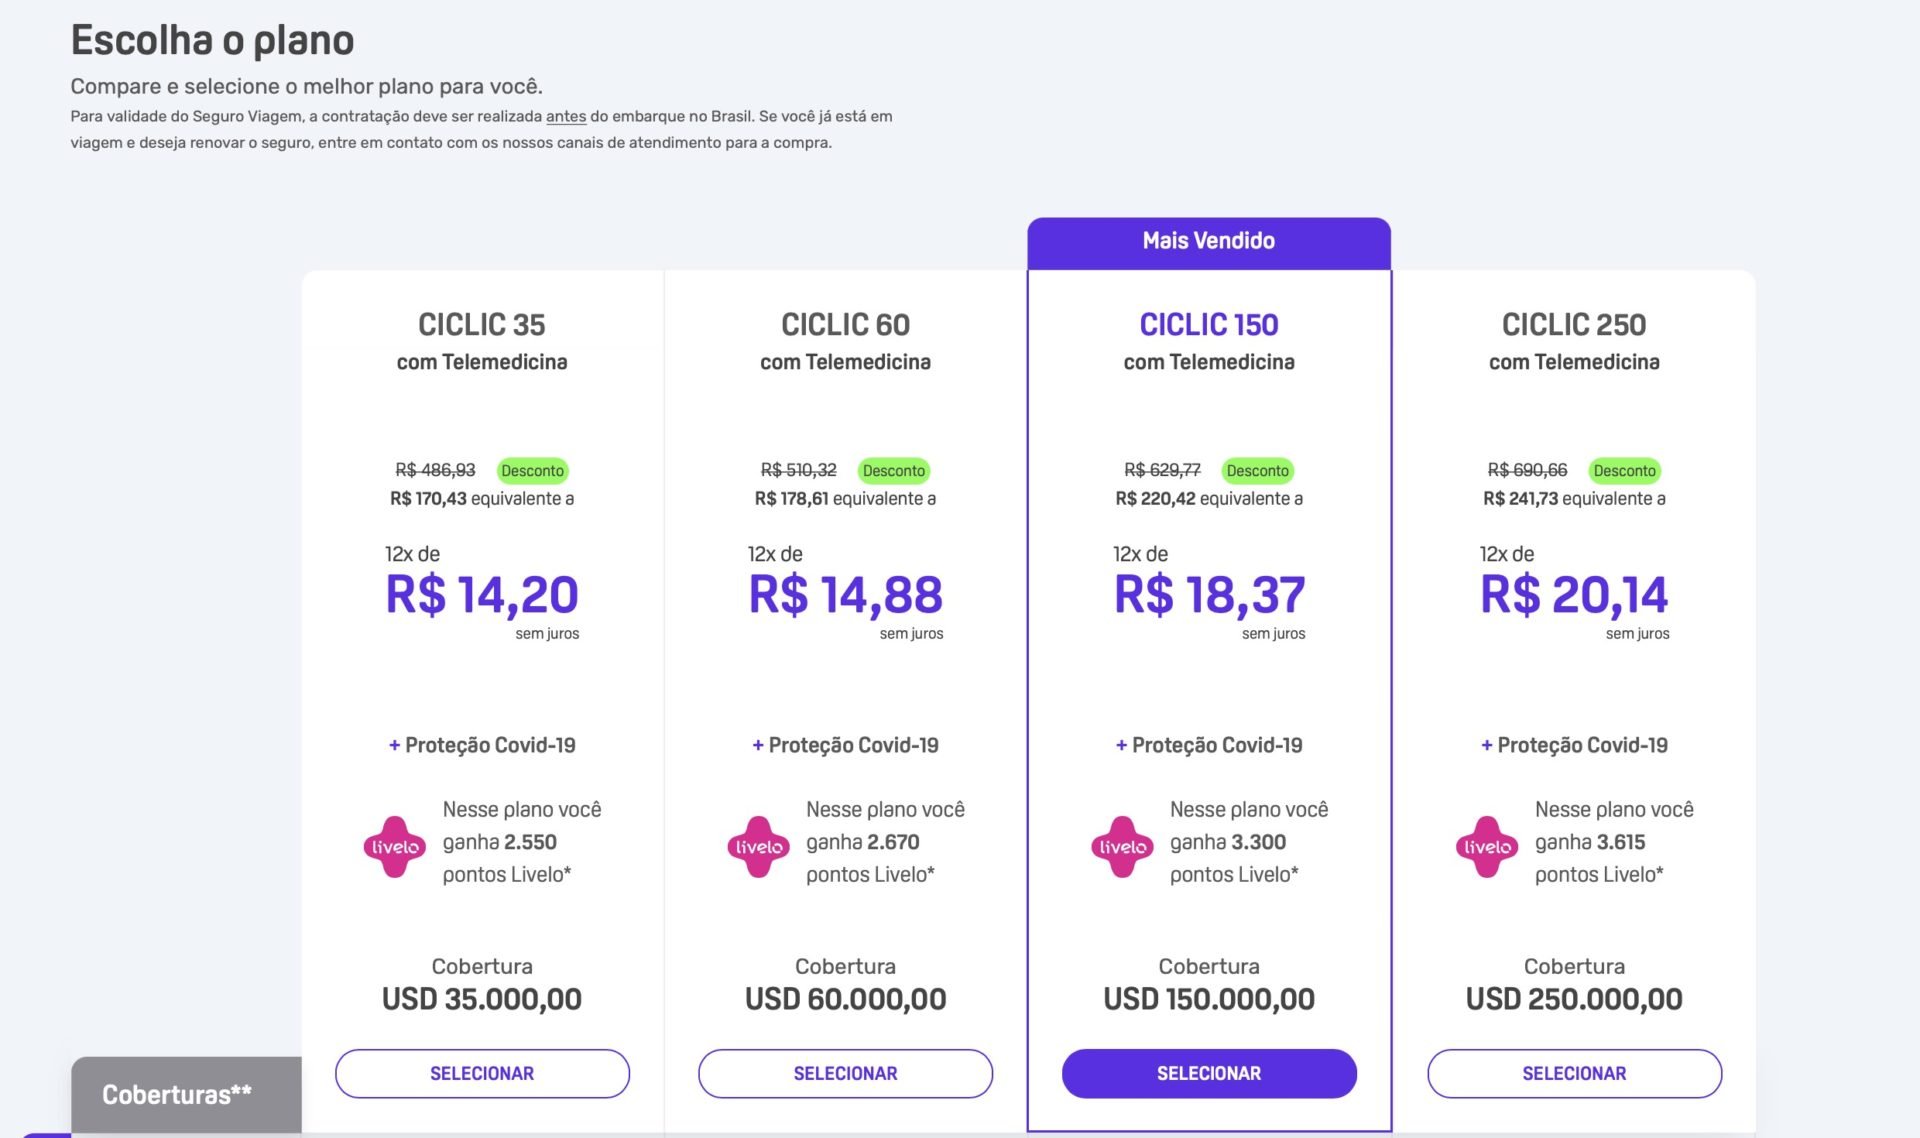Click the Livelo logo in CICLIC 150 plan
This screenshot has height=1138, width=1920.
(1122, 846)
